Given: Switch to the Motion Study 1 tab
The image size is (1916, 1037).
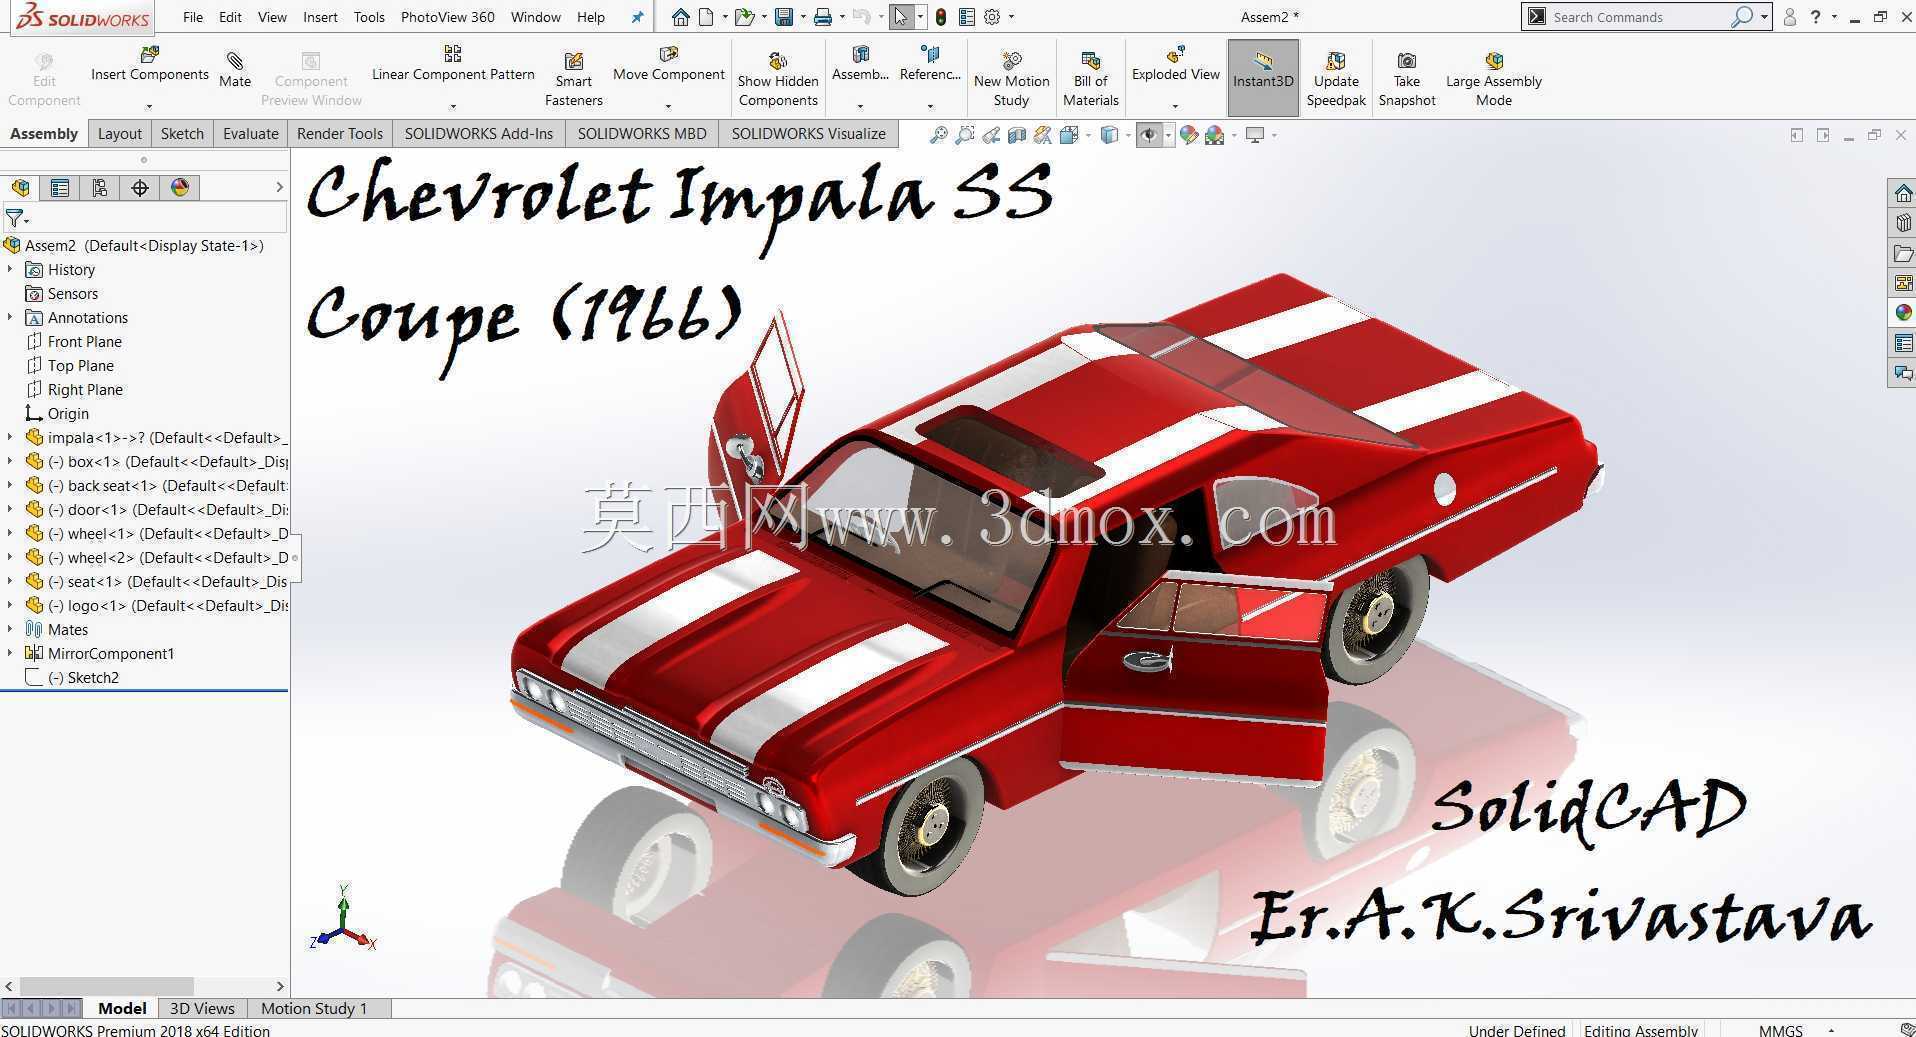Looking at the screenshot, I should pyautogui.click(x=314, y=1008).
